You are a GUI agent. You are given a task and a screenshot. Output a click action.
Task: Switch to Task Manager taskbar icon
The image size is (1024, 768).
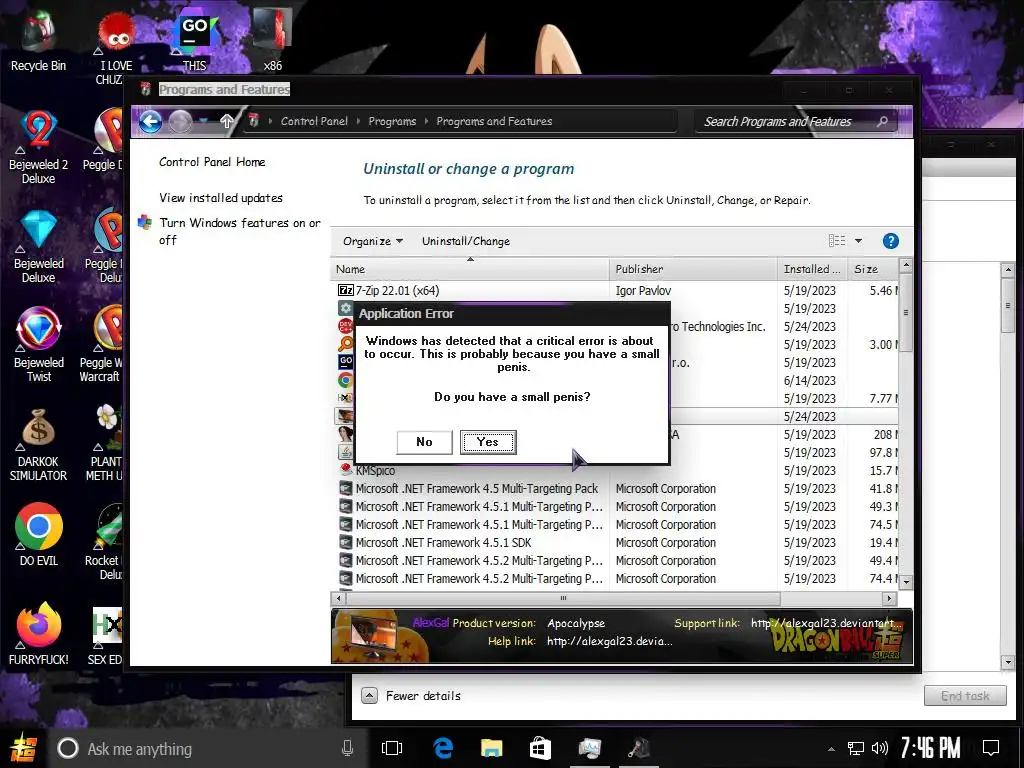(x=589, y=748)
